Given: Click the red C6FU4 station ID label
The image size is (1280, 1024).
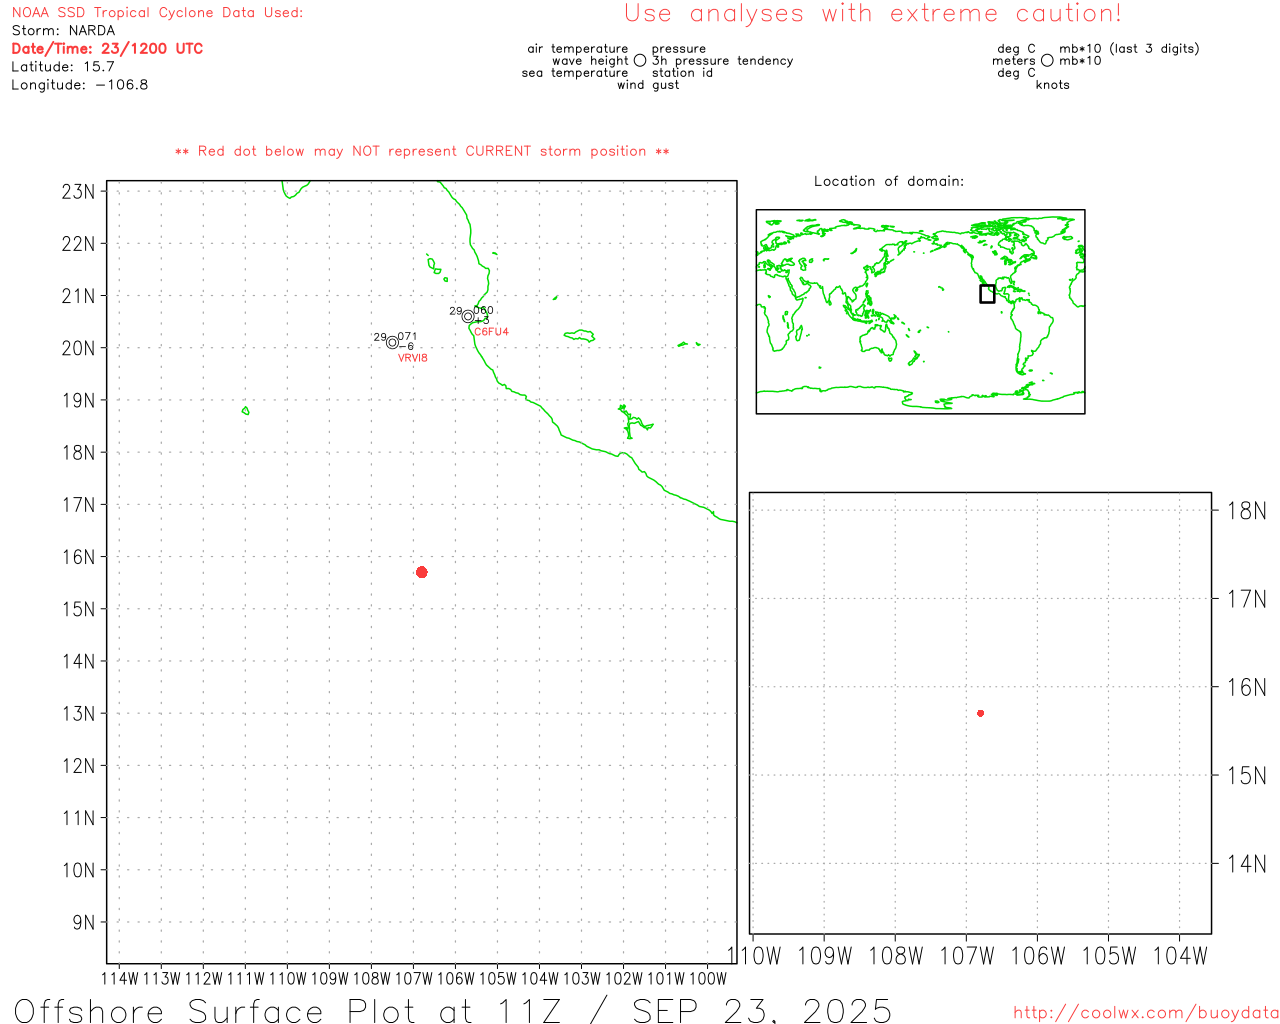Looking at the screenshot, I should (491, 332).
